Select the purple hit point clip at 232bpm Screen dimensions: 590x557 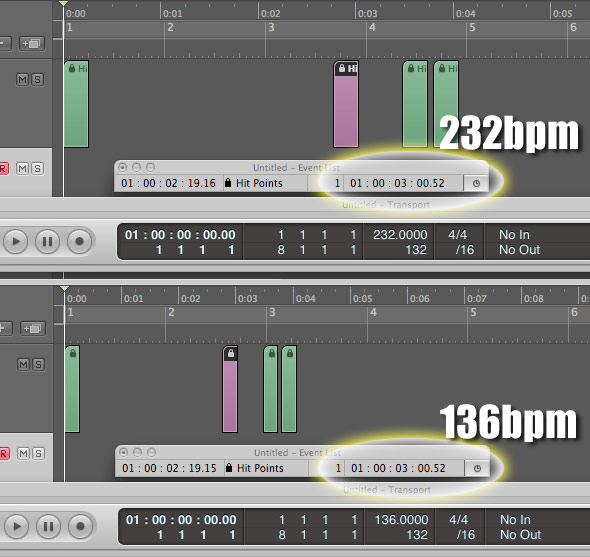coord(346,104)
